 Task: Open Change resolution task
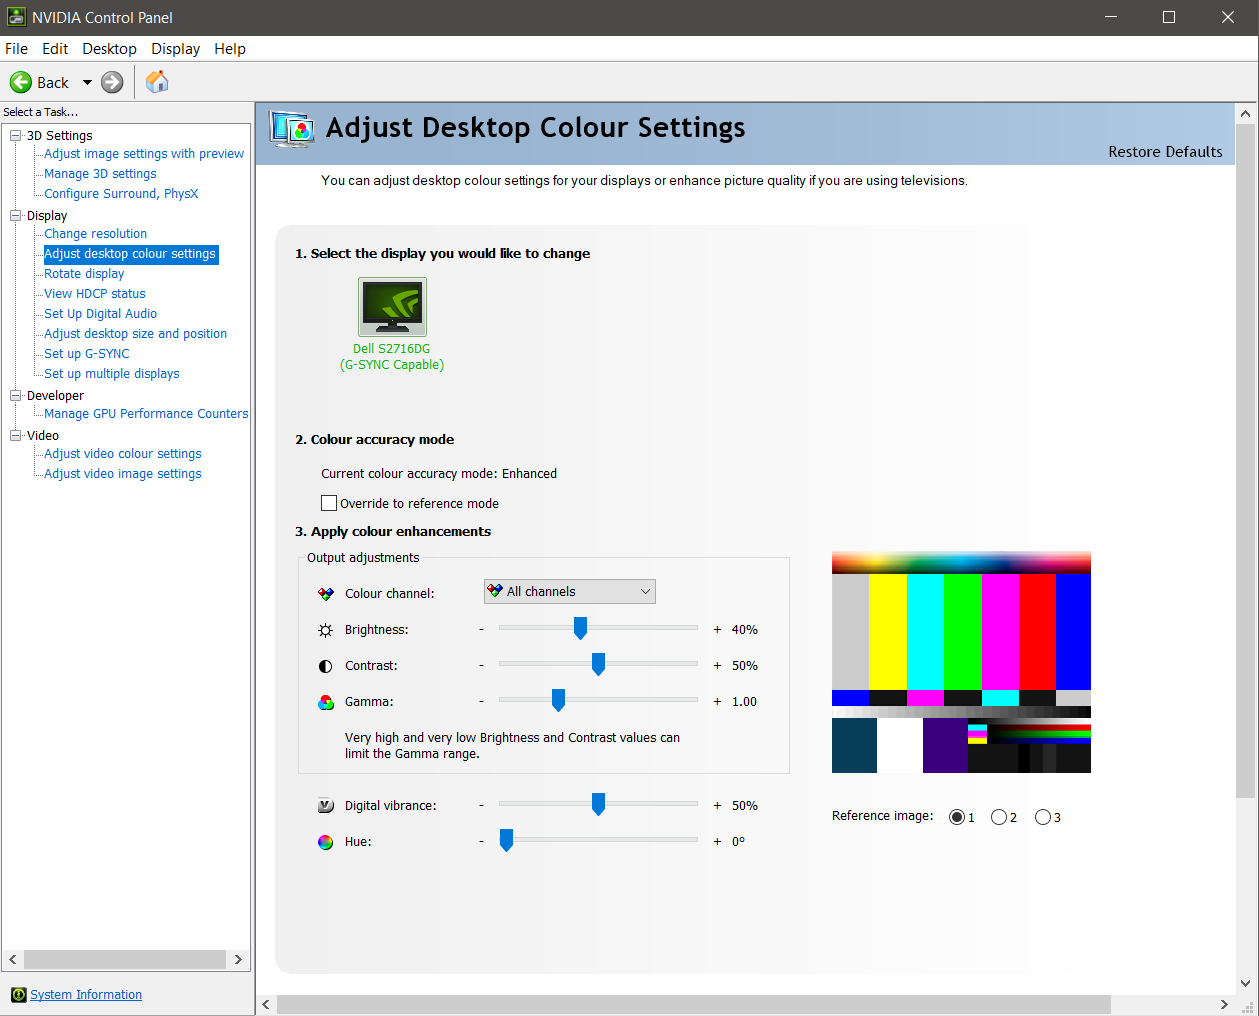pyautogui.click(x=95, y=234)
